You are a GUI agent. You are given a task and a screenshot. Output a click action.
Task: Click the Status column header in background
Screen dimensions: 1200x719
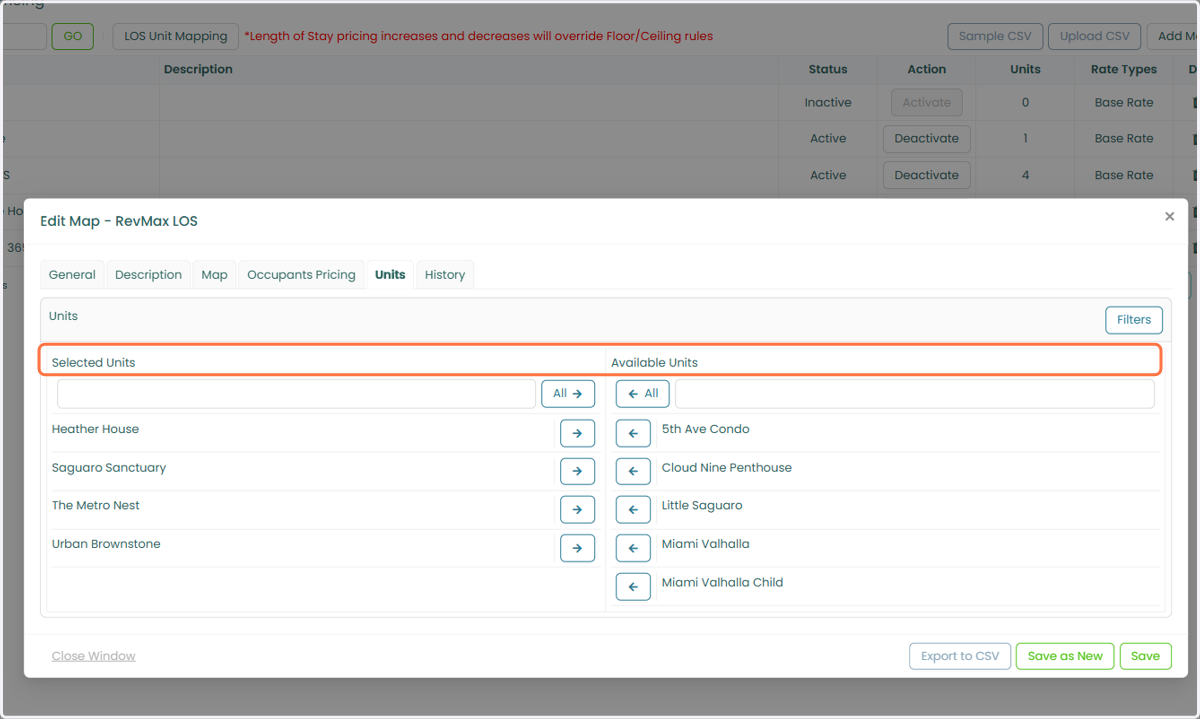(828, 70)
